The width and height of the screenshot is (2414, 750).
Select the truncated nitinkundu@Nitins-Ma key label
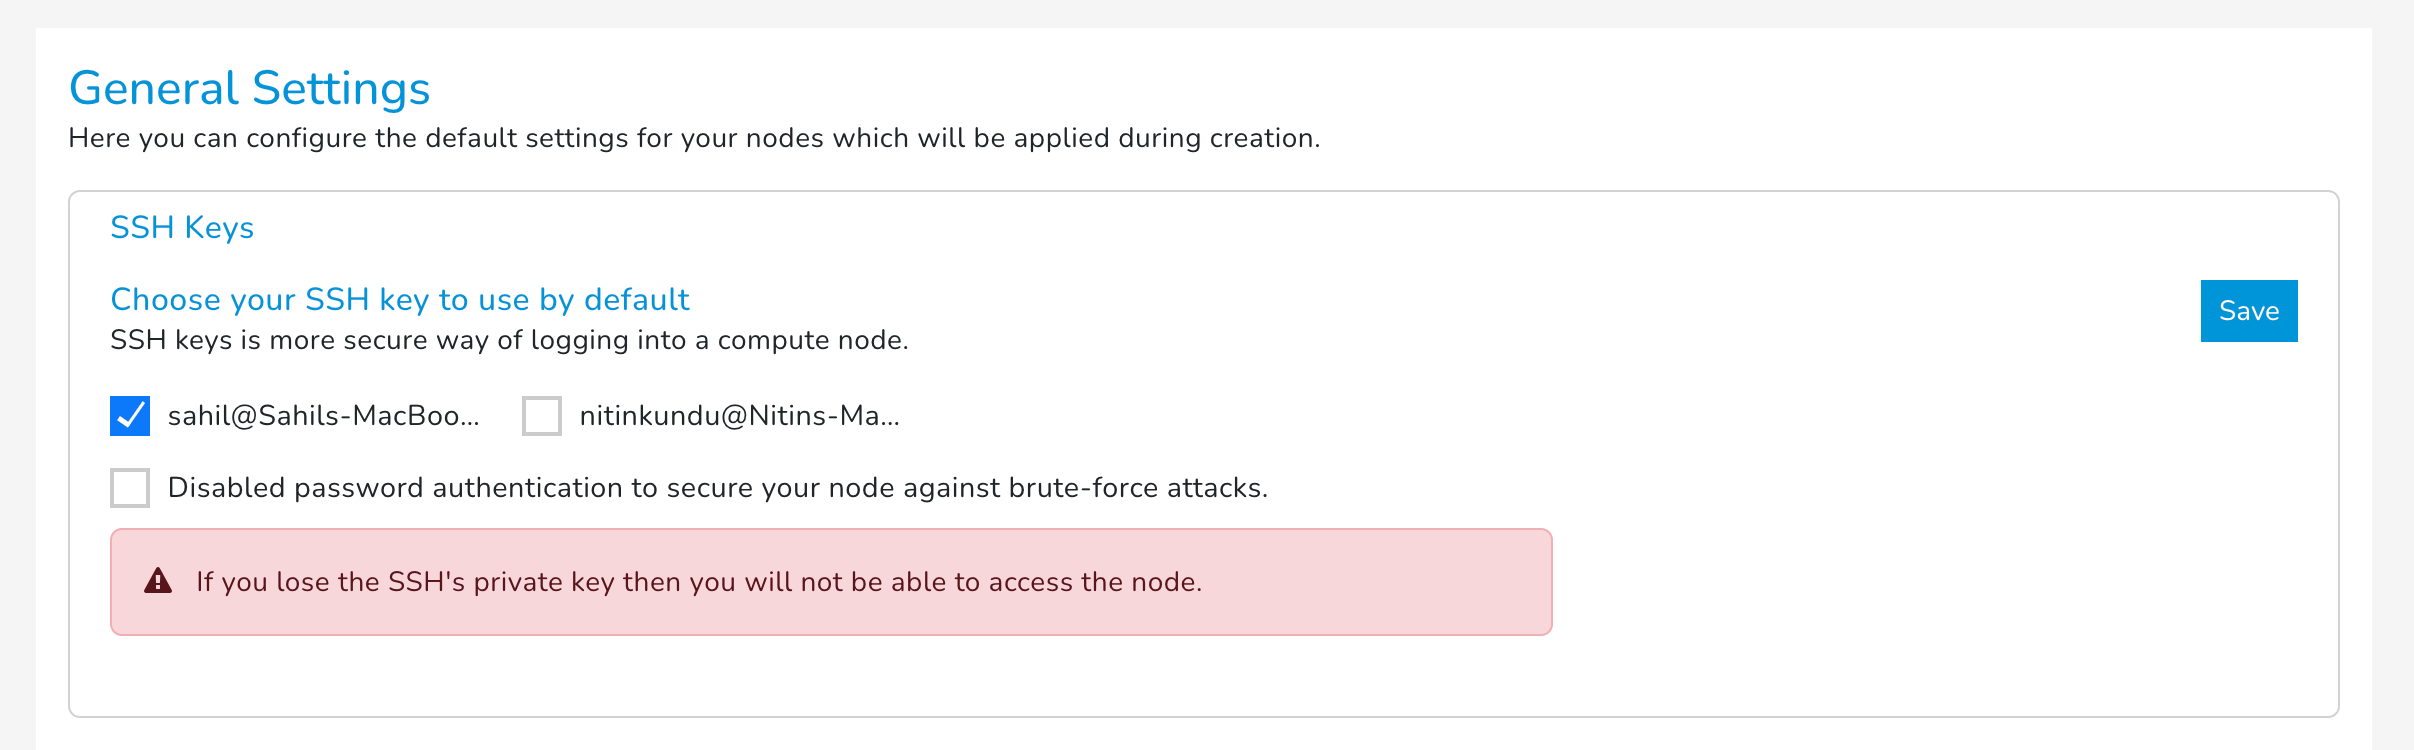(738, 416)
